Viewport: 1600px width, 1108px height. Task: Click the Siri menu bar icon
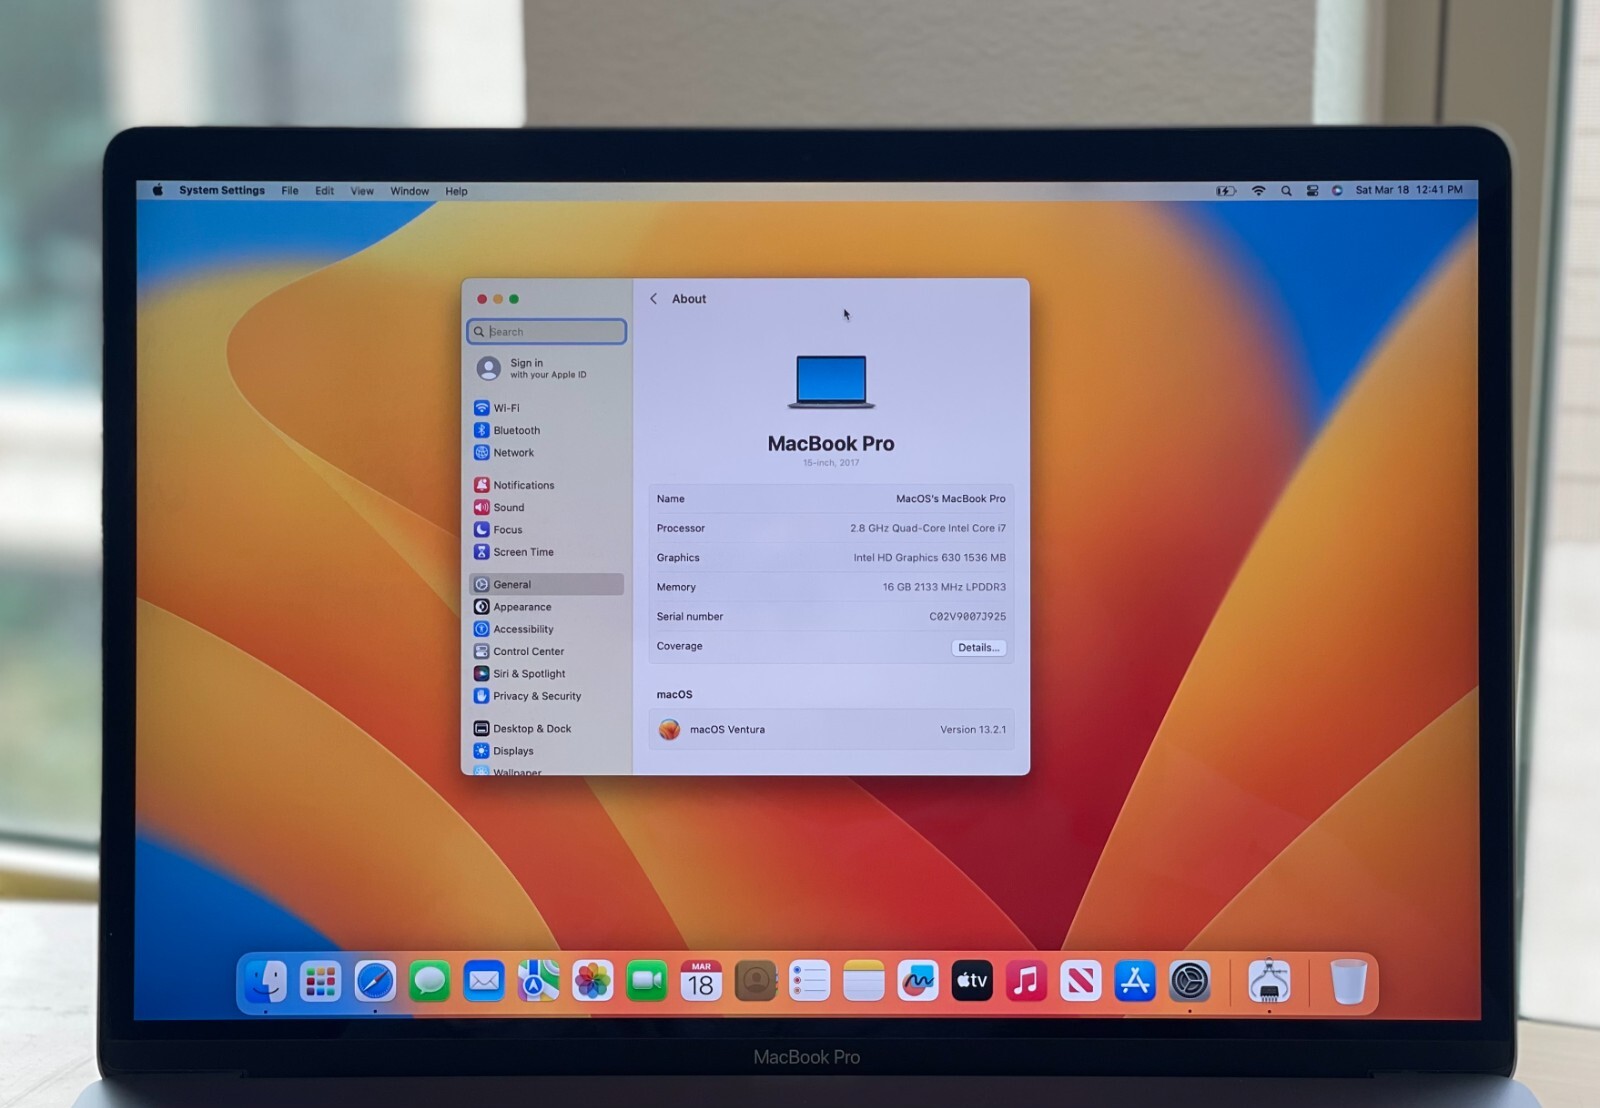click(1337, 190)
